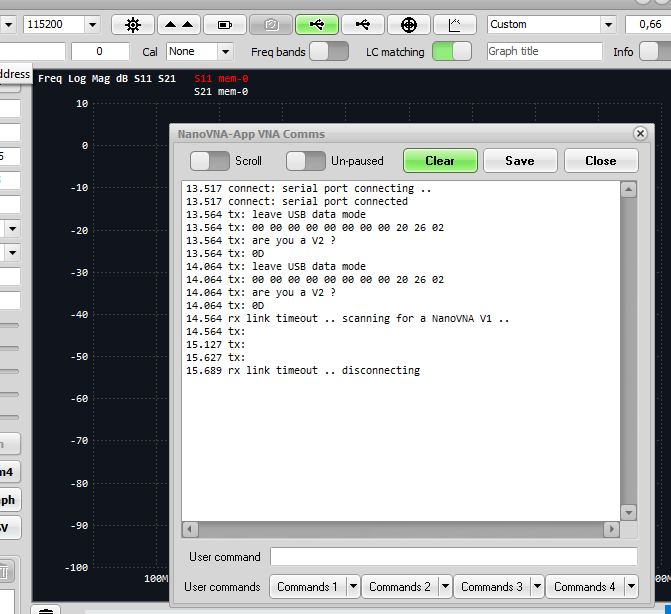Screen dimensions: 671x614
Task: Click the log horizontal scrollbar right arrow
Action: tap(611, 530)
